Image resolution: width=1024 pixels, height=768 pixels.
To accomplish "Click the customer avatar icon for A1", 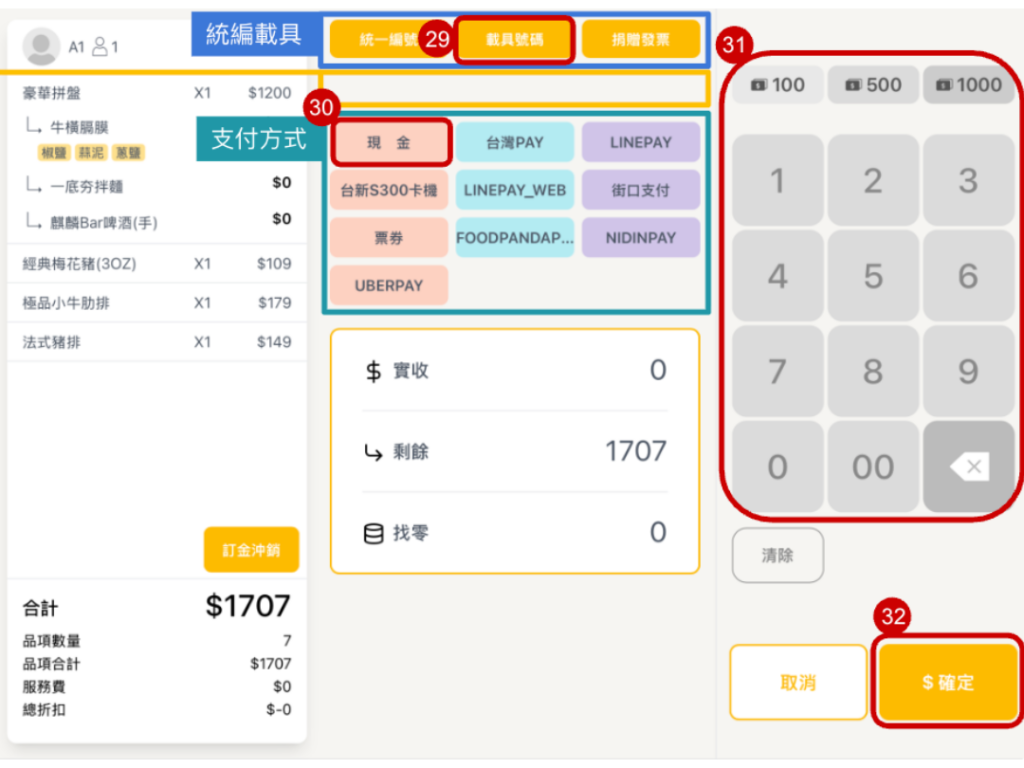I will point(42,46).
